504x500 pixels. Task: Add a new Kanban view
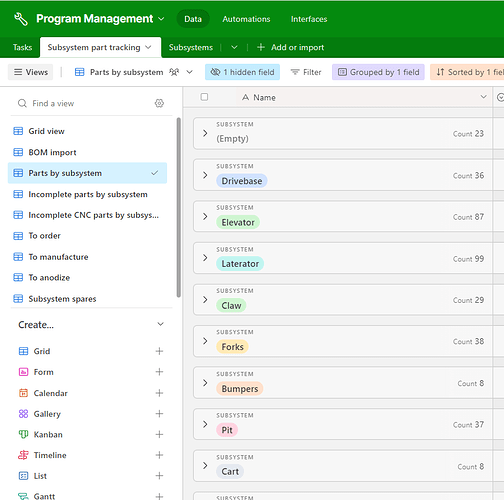pos(159,434)
